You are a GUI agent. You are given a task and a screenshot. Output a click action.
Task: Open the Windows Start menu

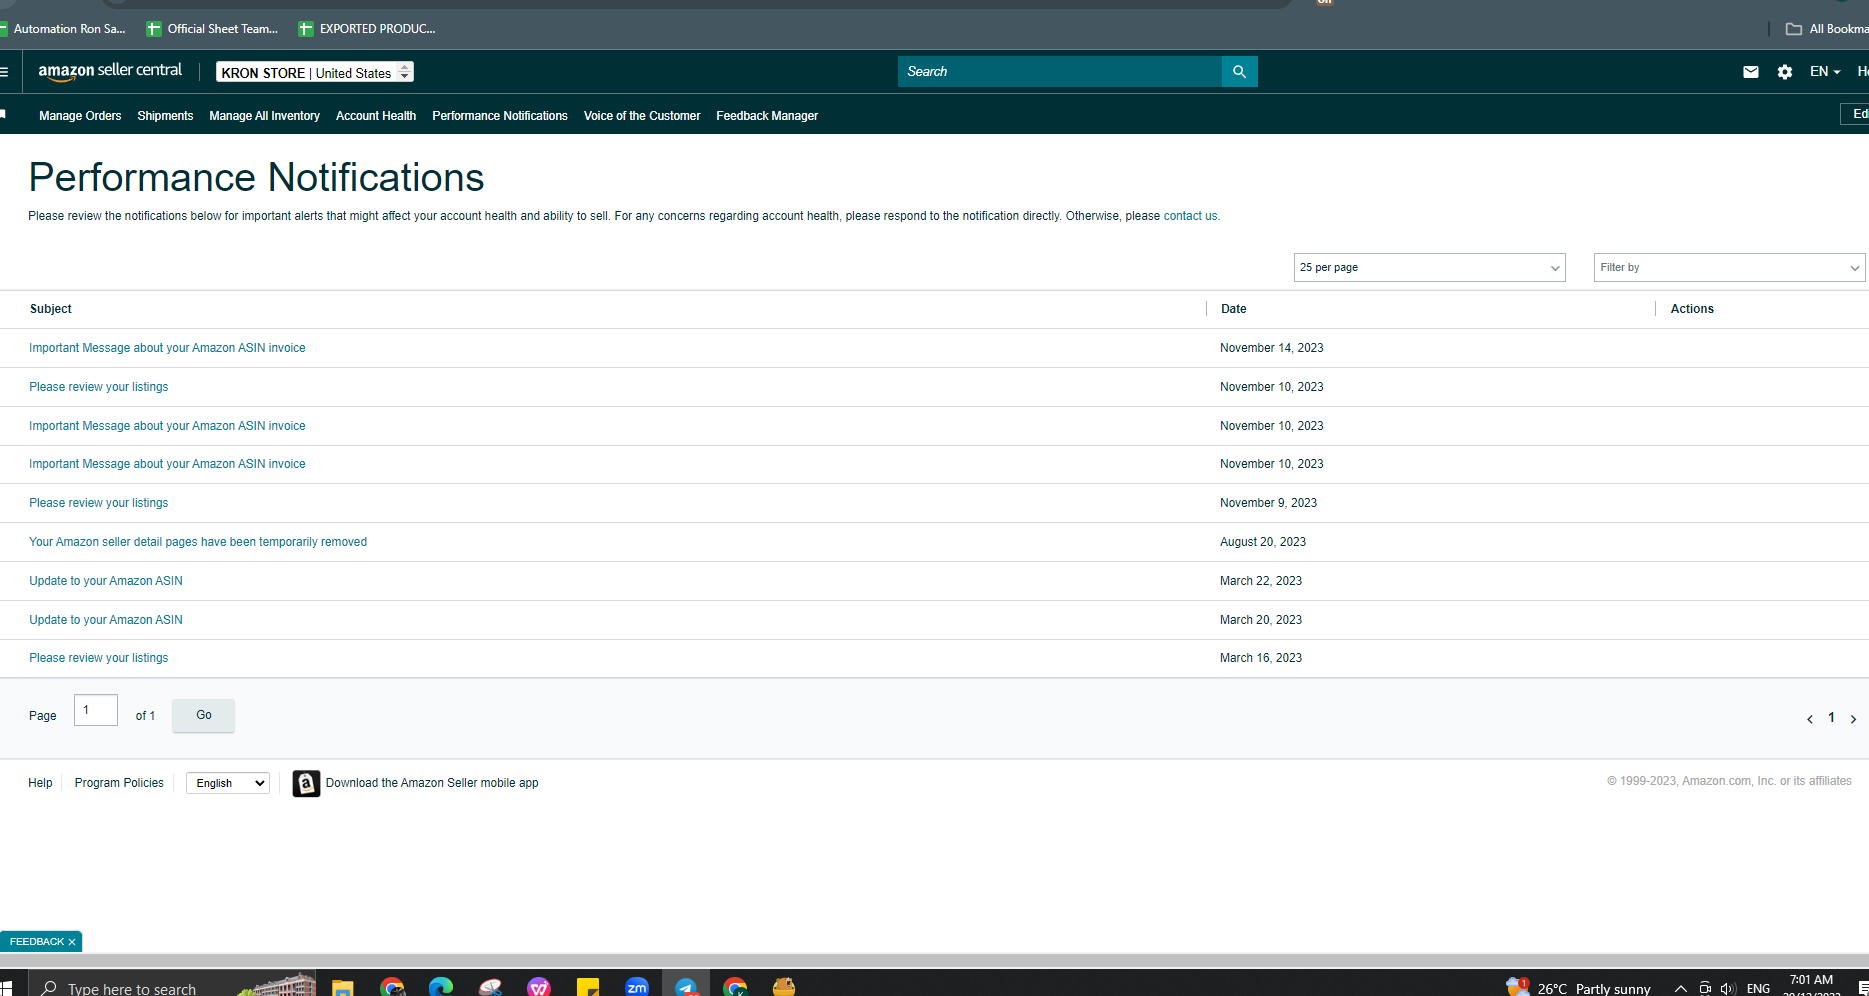click(6, 988)
